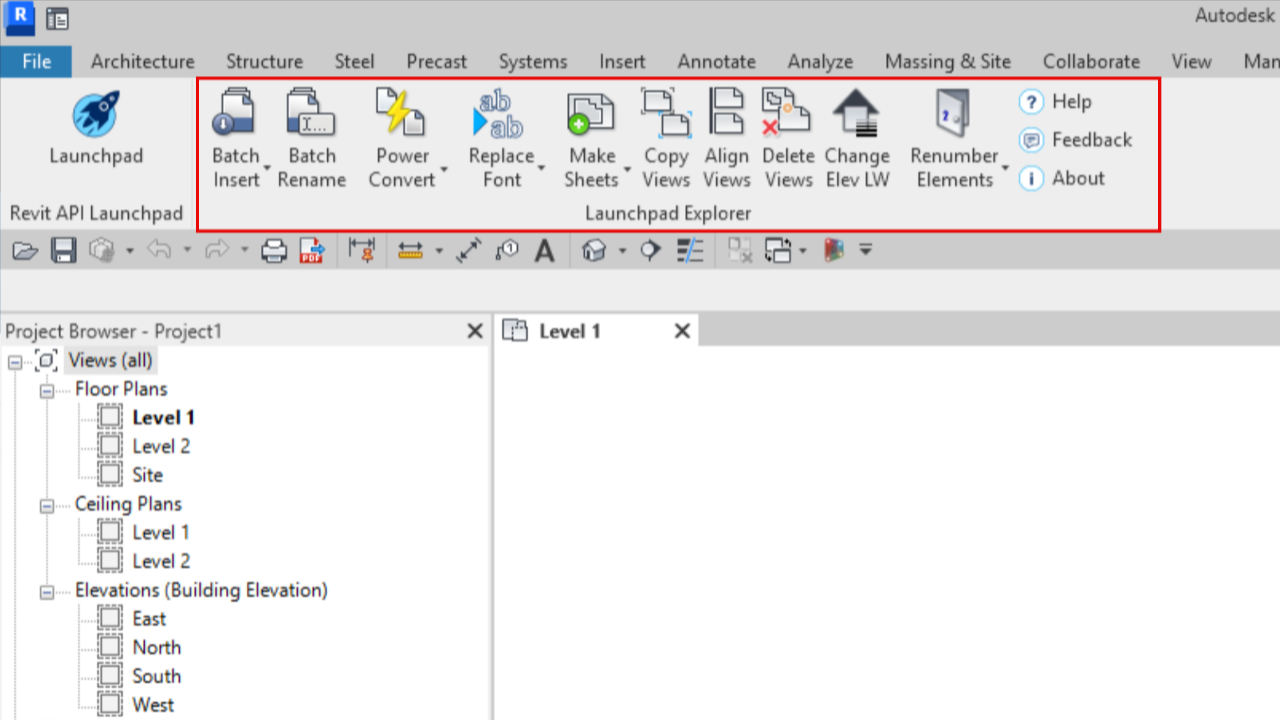Open the Default 3D View house icon
The image size is (1280, 720).
pyautogui.click(x=595, y=250)
